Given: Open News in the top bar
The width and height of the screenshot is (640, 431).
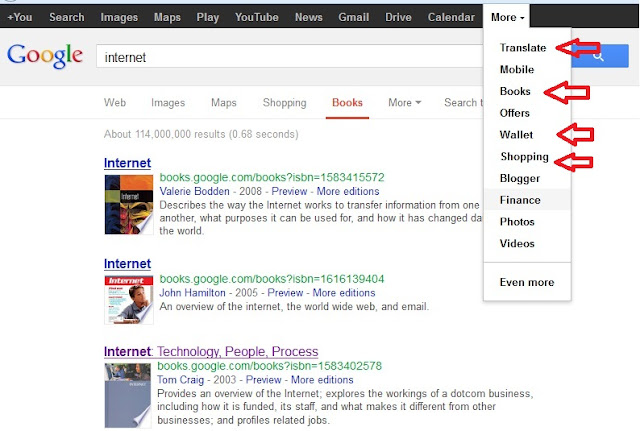Looking at the screenshot, I should [309, 17].
